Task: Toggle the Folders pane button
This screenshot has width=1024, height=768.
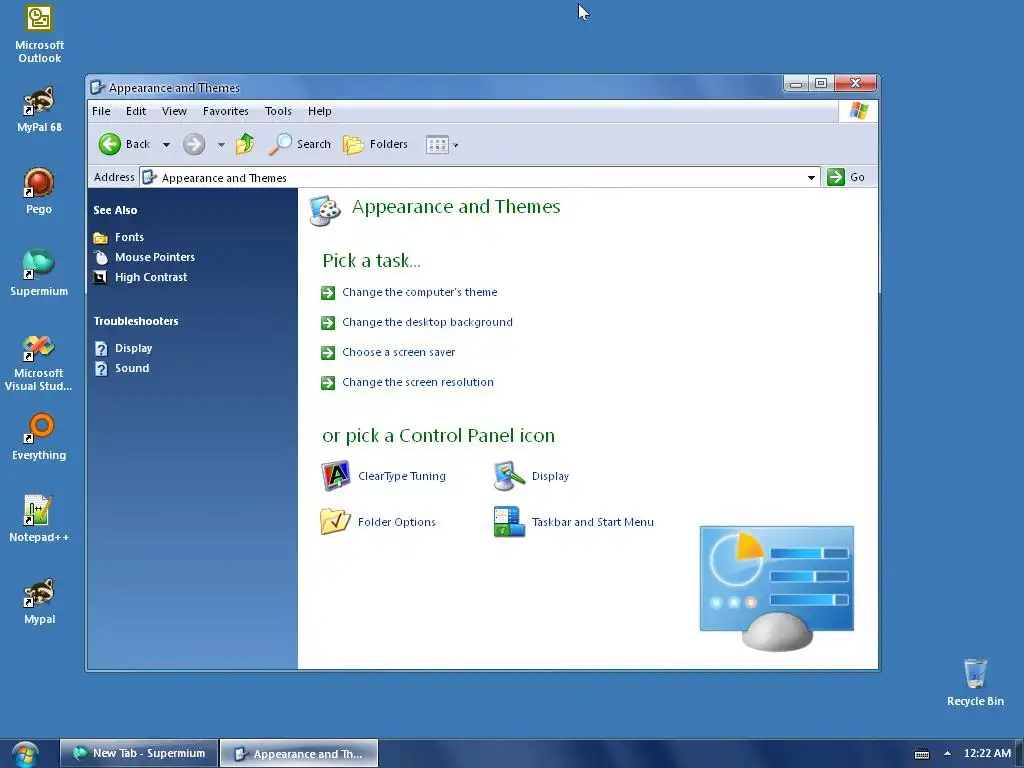Action: tap(376, 144)
